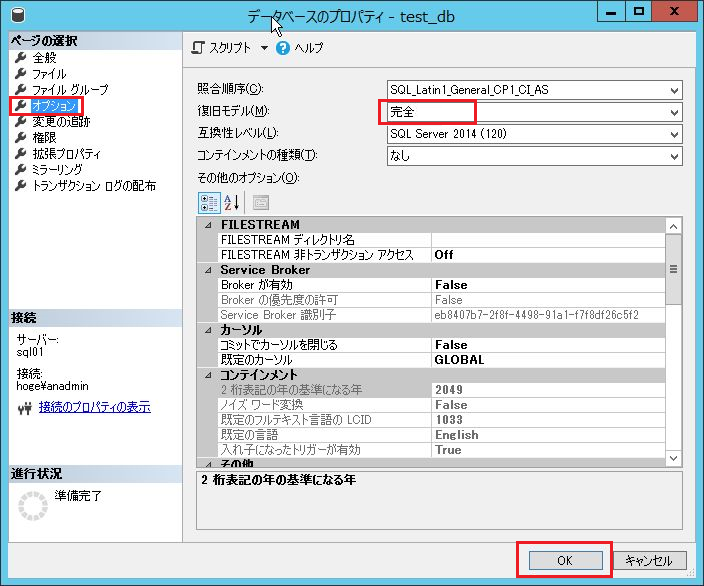Viewport: 704px width, 586px height.
Task: Click the property pages icon in grid toolbar
Action: [260, 202]
